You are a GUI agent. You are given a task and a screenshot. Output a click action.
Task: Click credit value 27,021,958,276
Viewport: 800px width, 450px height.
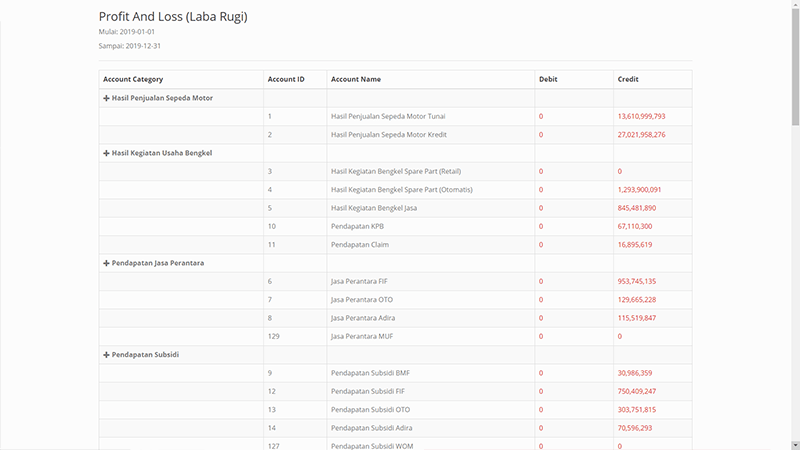641,135
